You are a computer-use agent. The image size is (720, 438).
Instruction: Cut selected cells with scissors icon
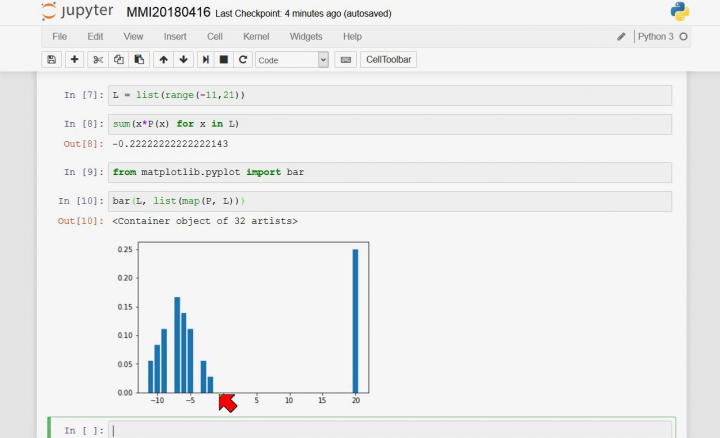(x=98, y=60)
